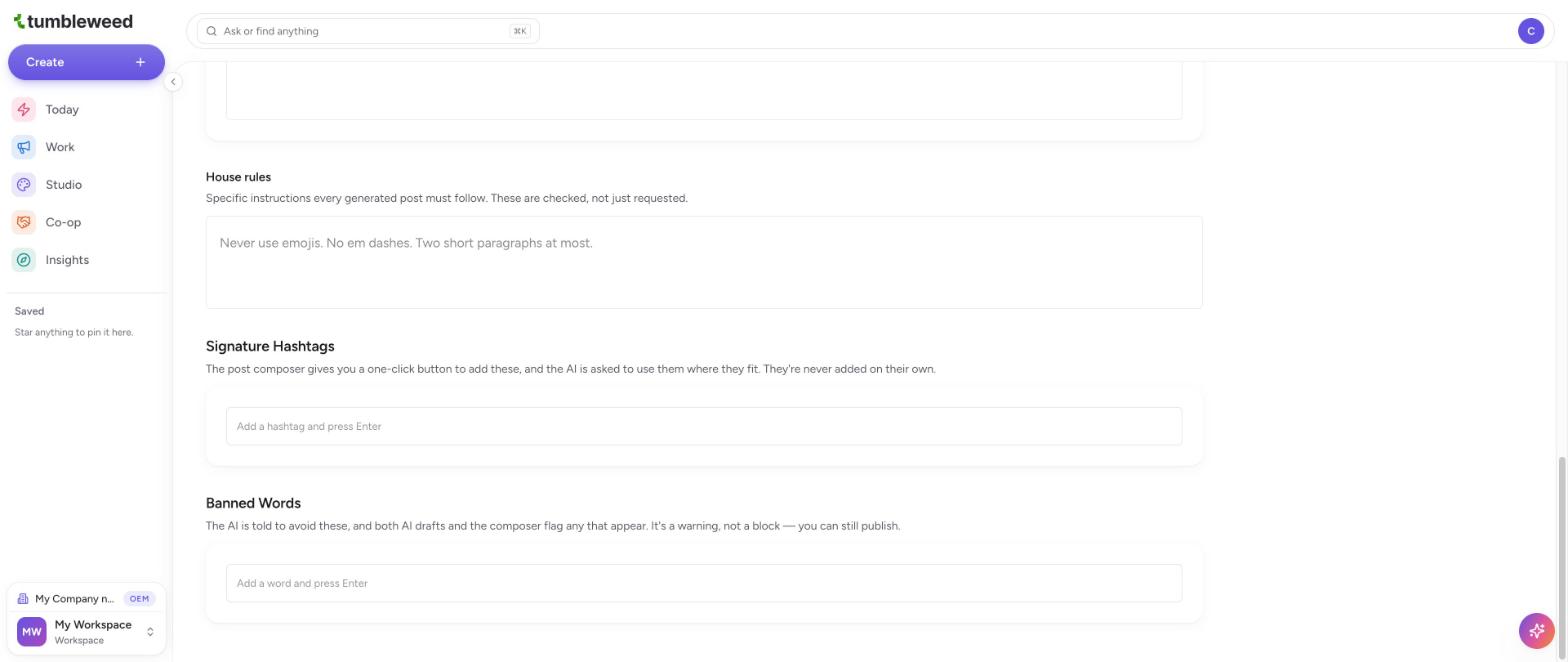Open the Insights section

86,260
